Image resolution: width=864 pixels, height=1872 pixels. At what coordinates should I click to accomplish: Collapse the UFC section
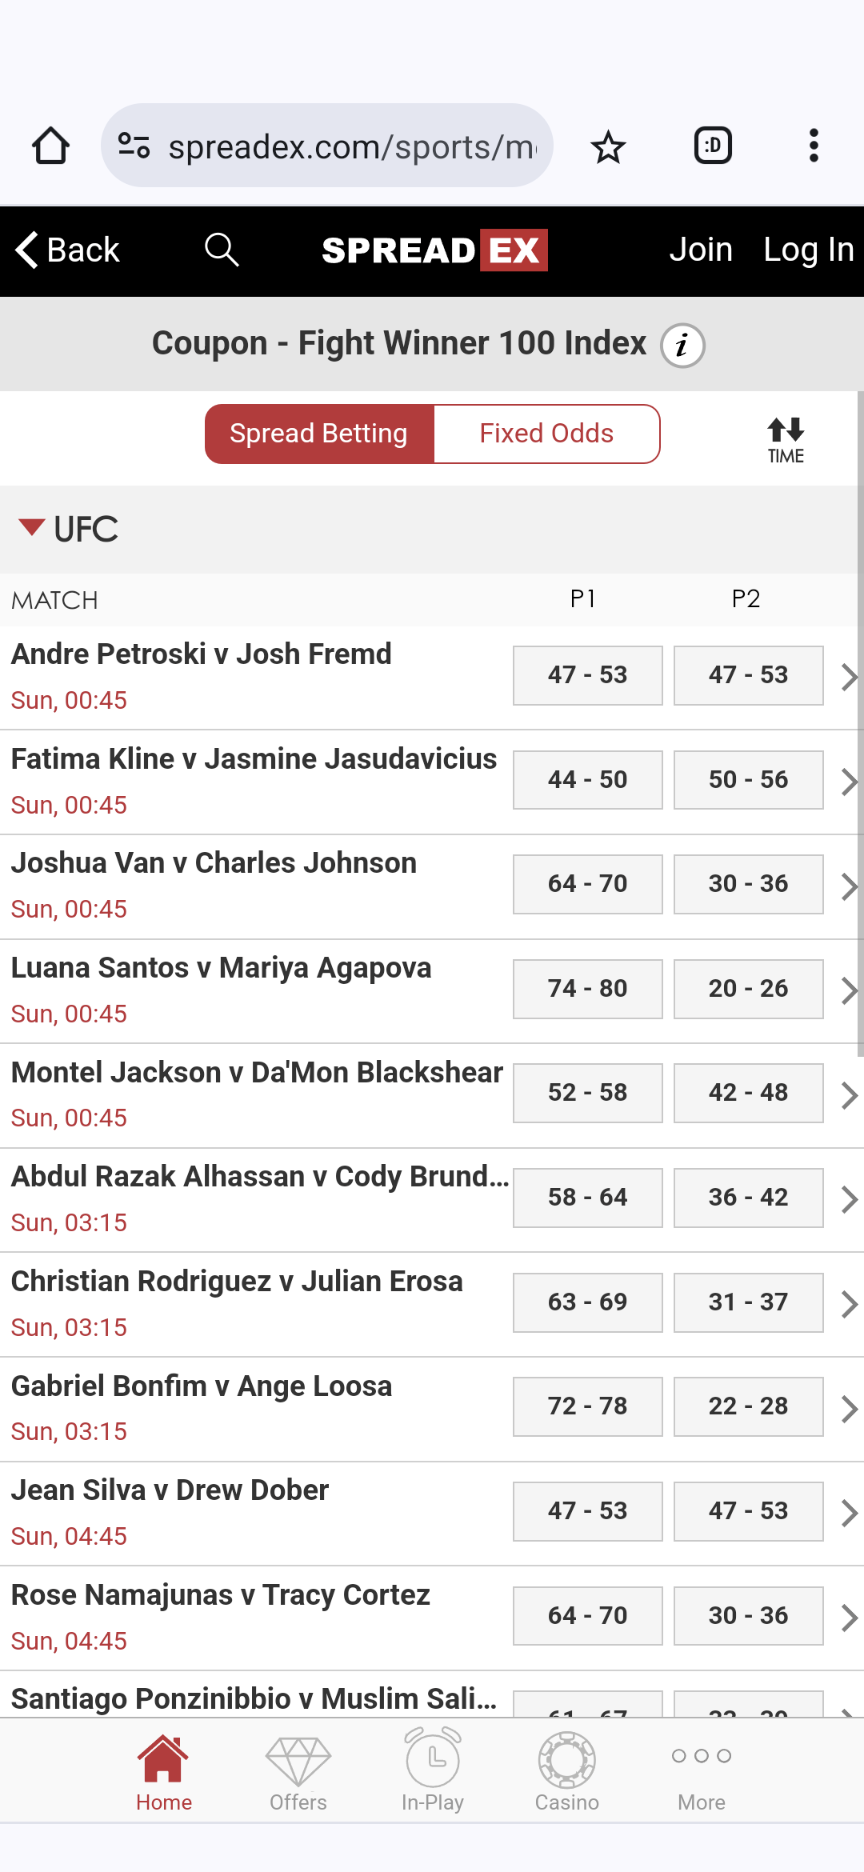click(32, 528)
